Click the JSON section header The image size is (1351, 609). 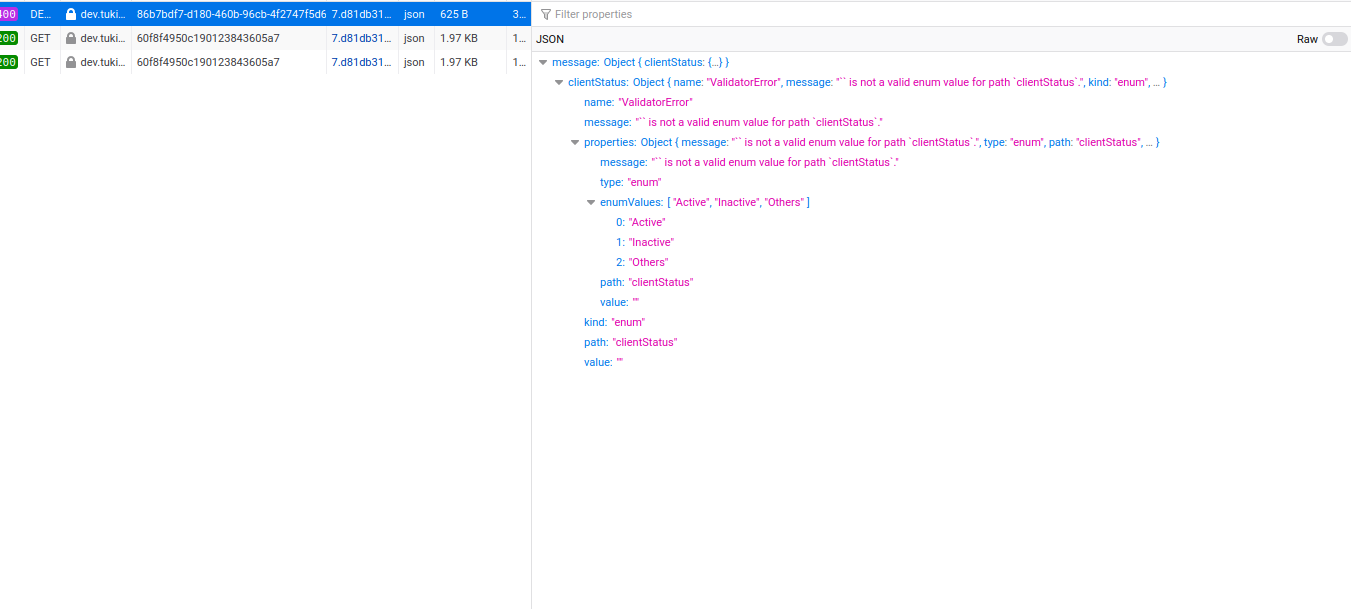click(550, 39)
